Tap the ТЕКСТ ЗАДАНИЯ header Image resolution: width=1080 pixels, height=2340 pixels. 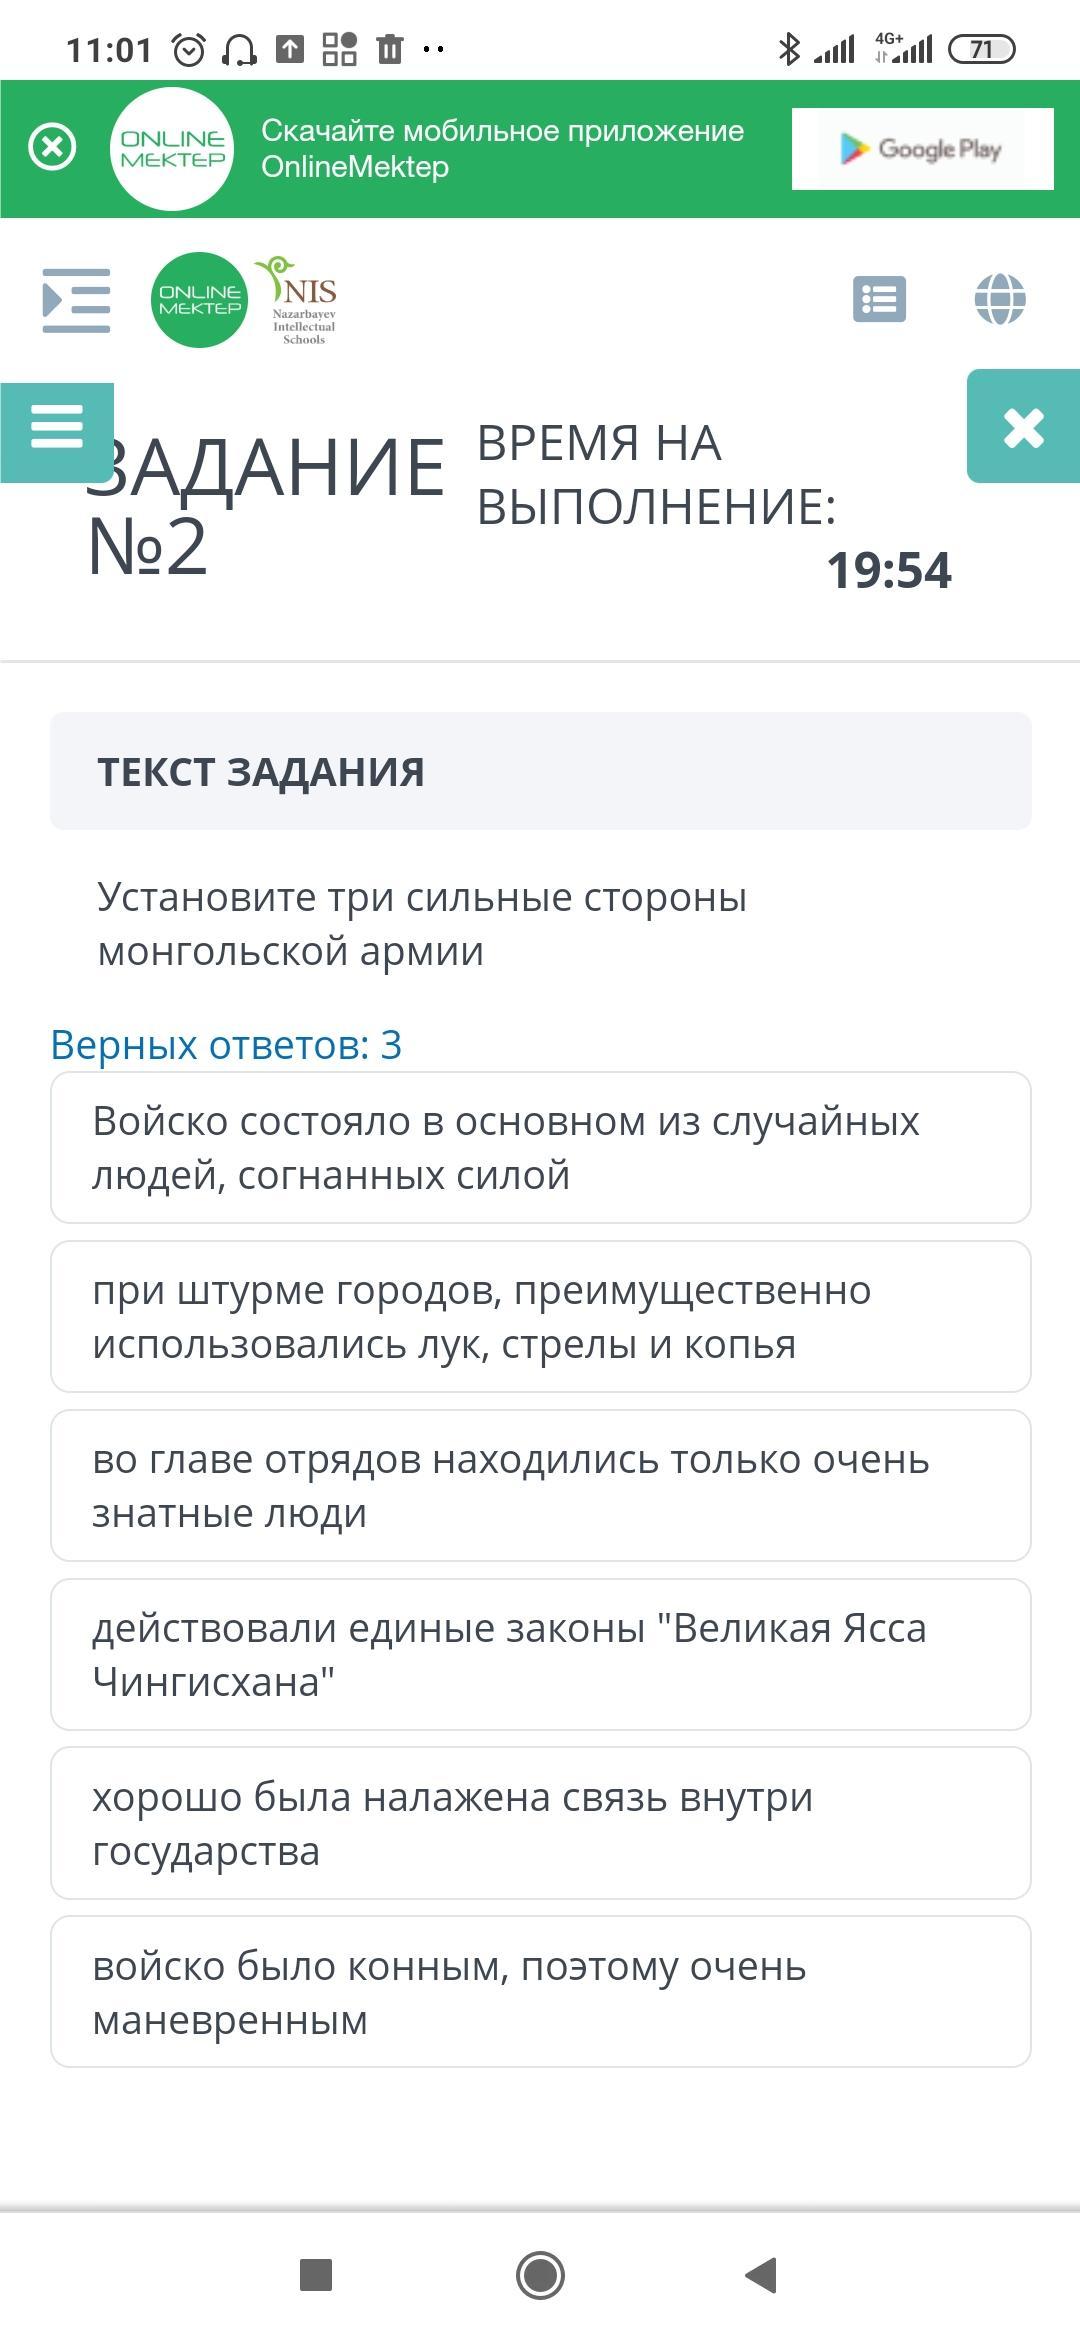[x=540, y=772]
